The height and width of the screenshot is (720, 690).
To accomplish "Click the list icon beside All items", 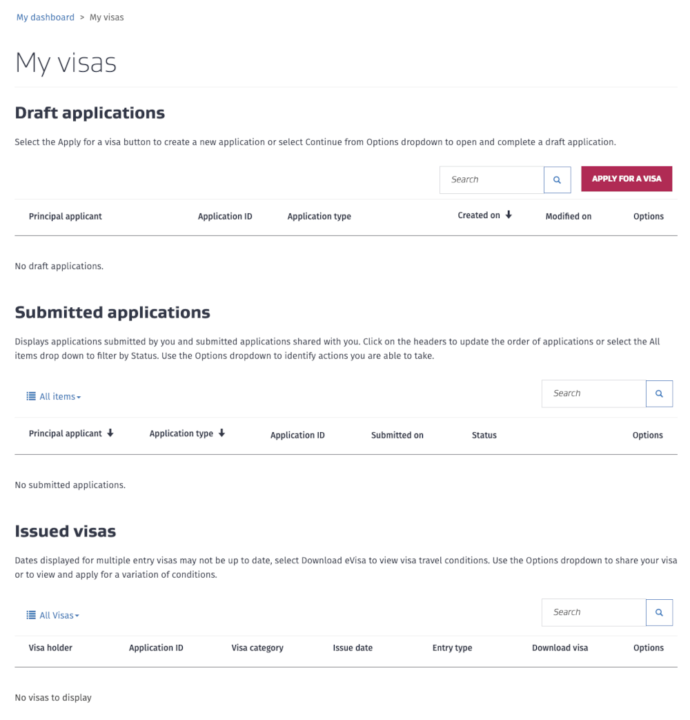I will 31,397.
